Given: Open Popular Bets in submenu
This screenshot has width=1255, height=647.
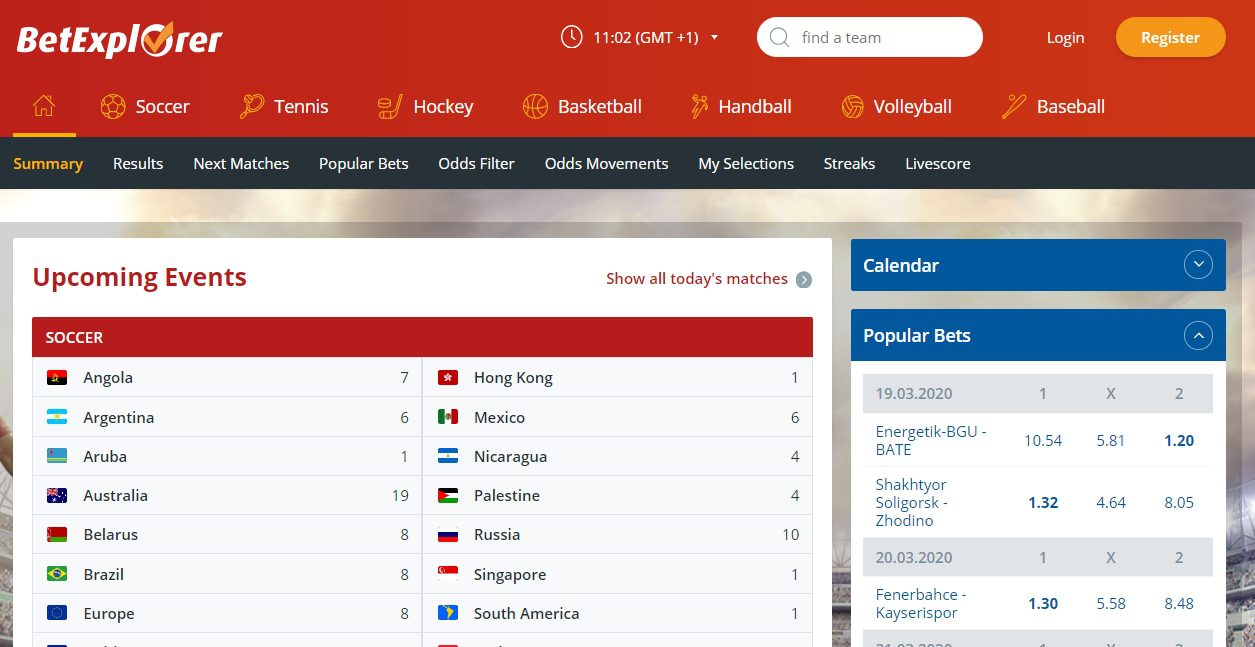Looking at the screenshot, I should point(363,164).
